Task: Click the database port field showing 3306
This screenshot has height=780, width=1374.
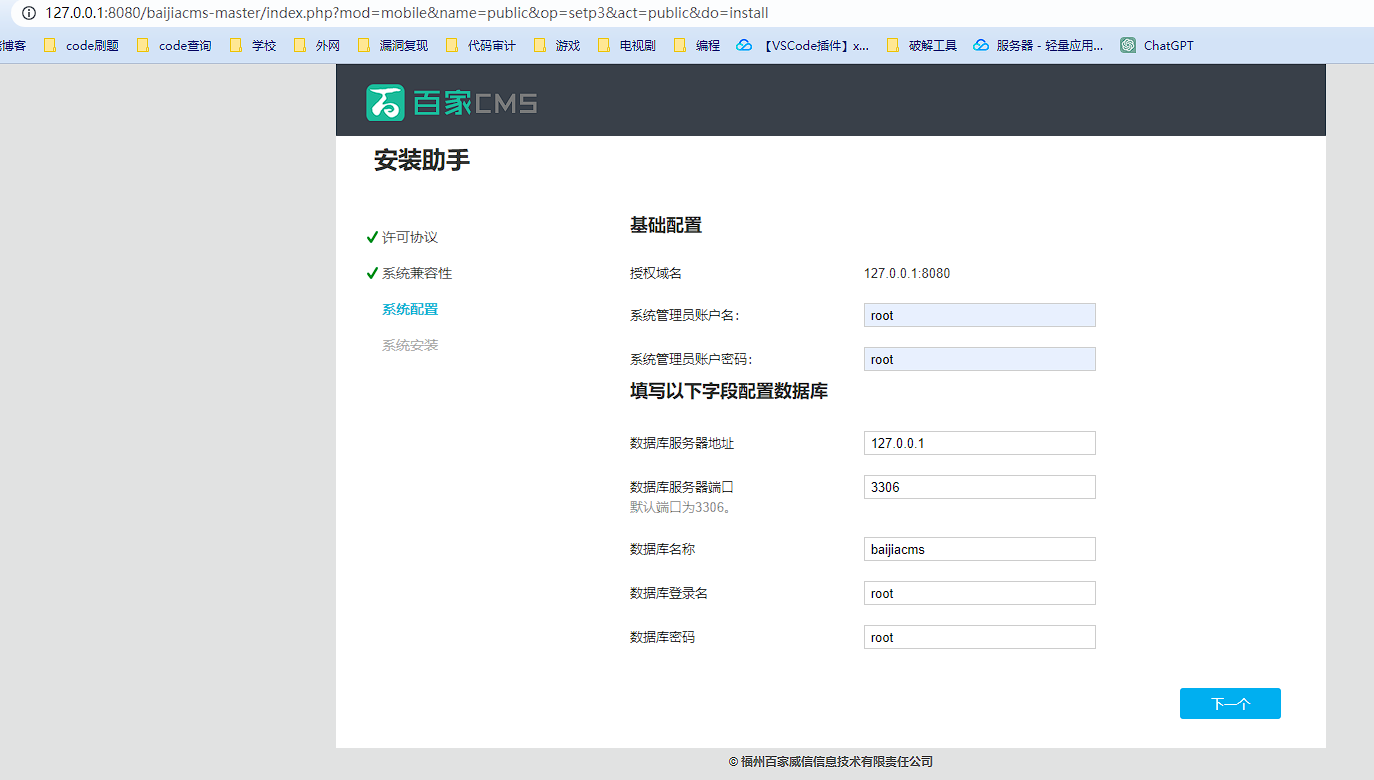Action: coord(979,487)
